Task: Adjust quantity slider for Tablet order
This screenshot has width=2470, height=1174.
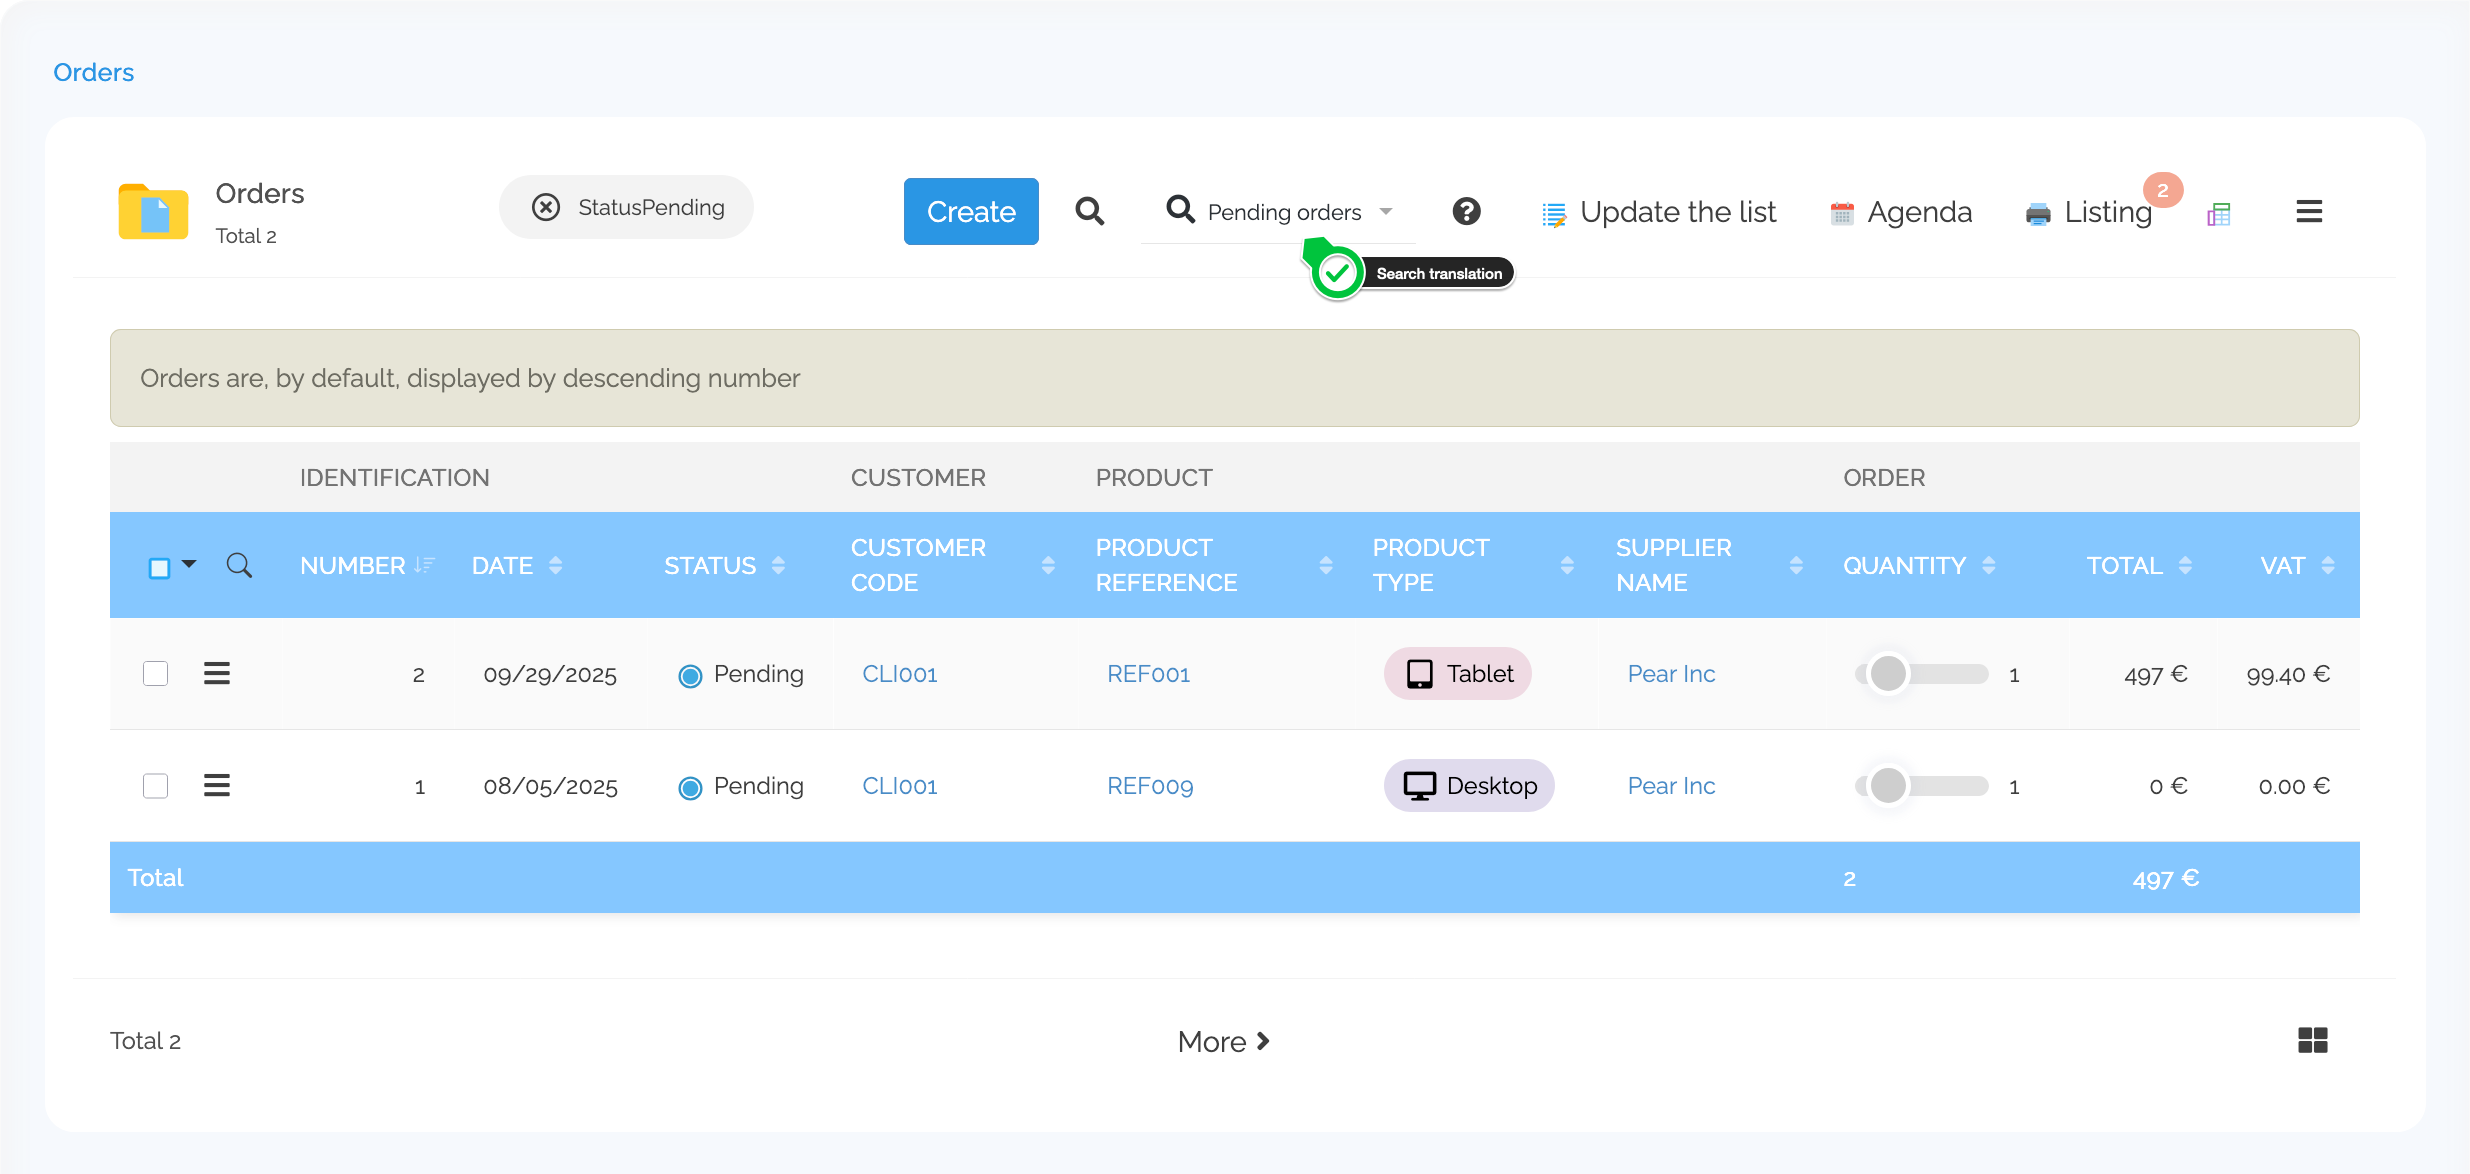Action: [1888, 673]
